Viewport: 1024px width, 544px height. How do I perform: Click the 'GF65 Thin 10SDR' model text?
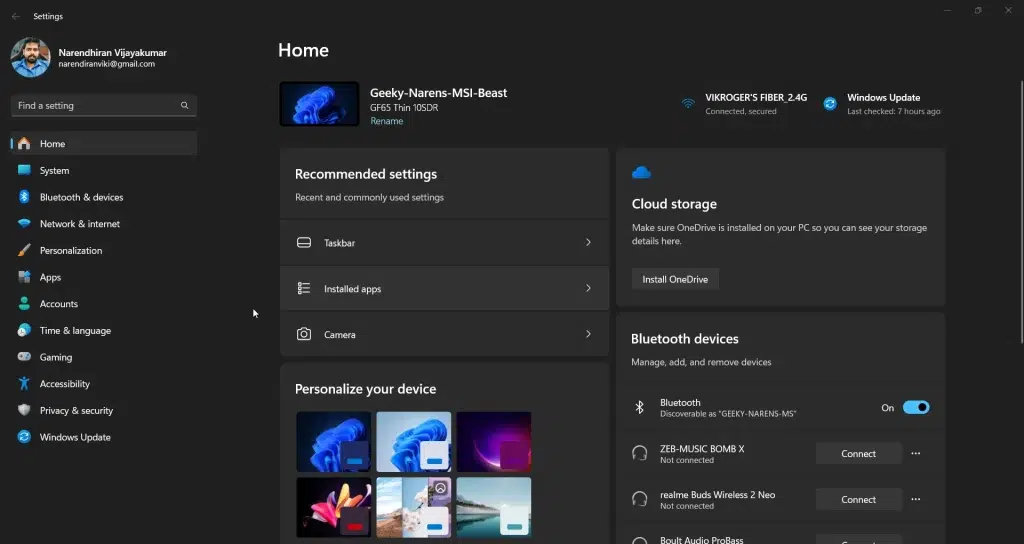click(x=404, y=108)
